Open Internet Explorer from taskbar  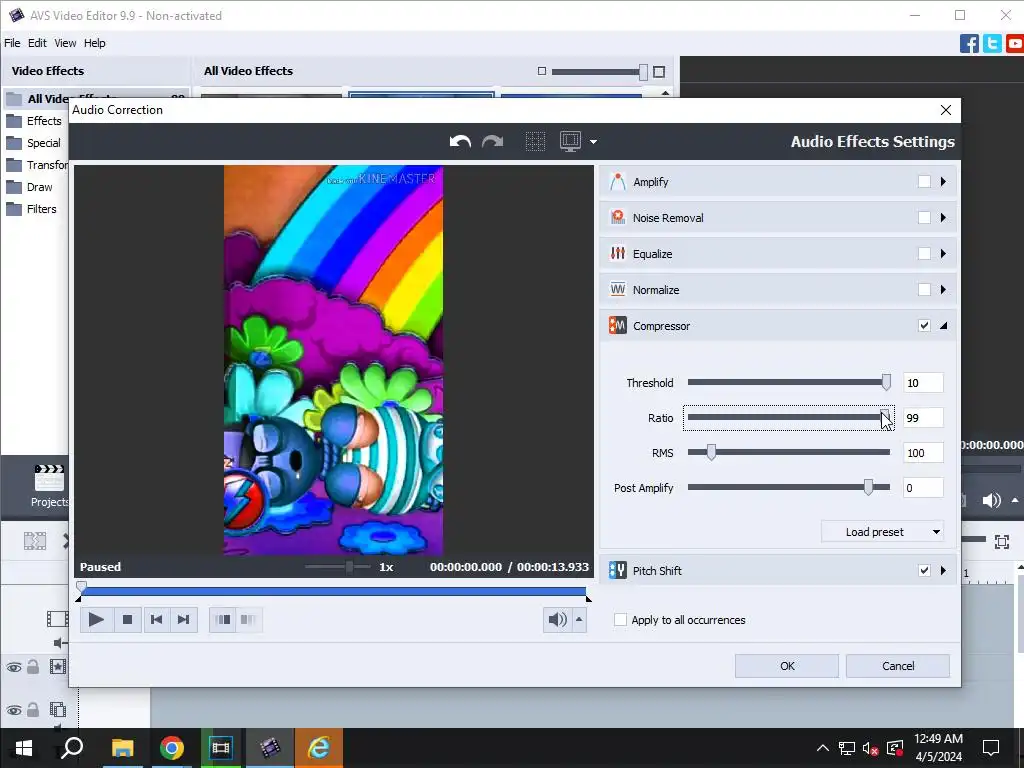(319, 748)
